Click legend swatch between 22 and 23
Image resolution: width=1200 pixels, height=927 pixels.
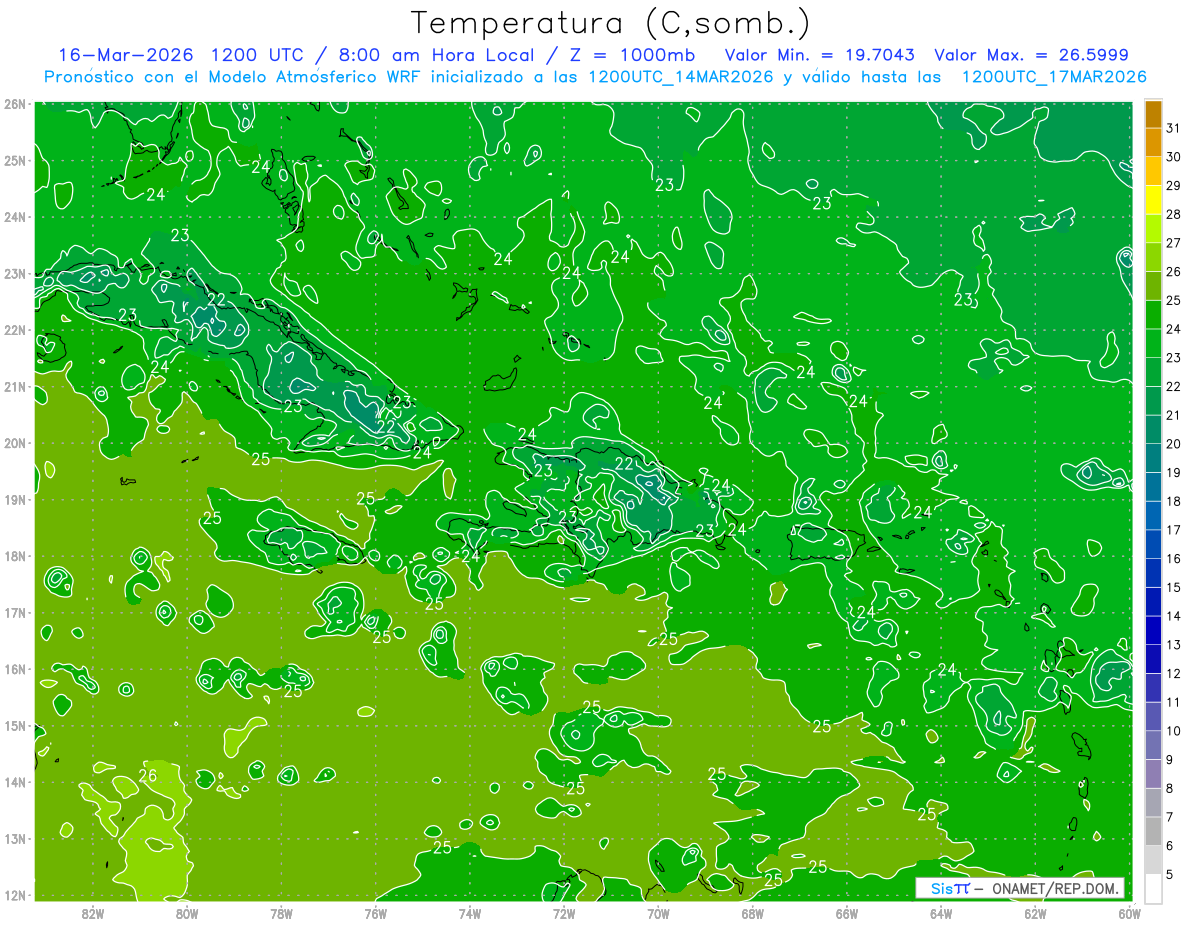tap(1154, 372)
